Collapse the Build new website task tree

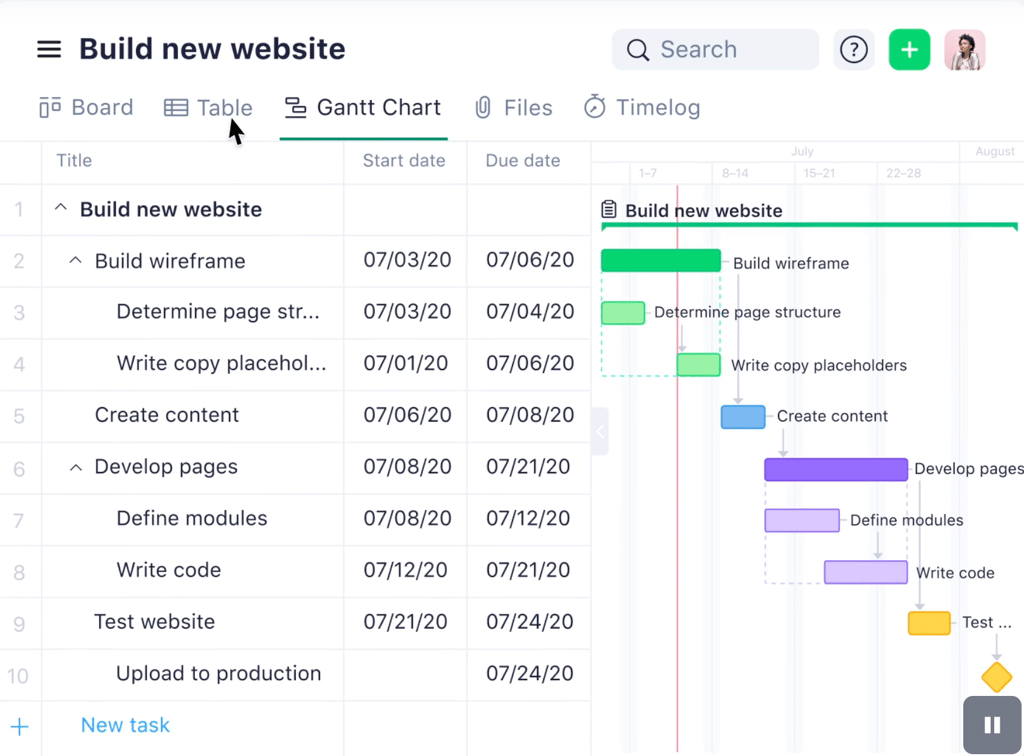[60, 209]
